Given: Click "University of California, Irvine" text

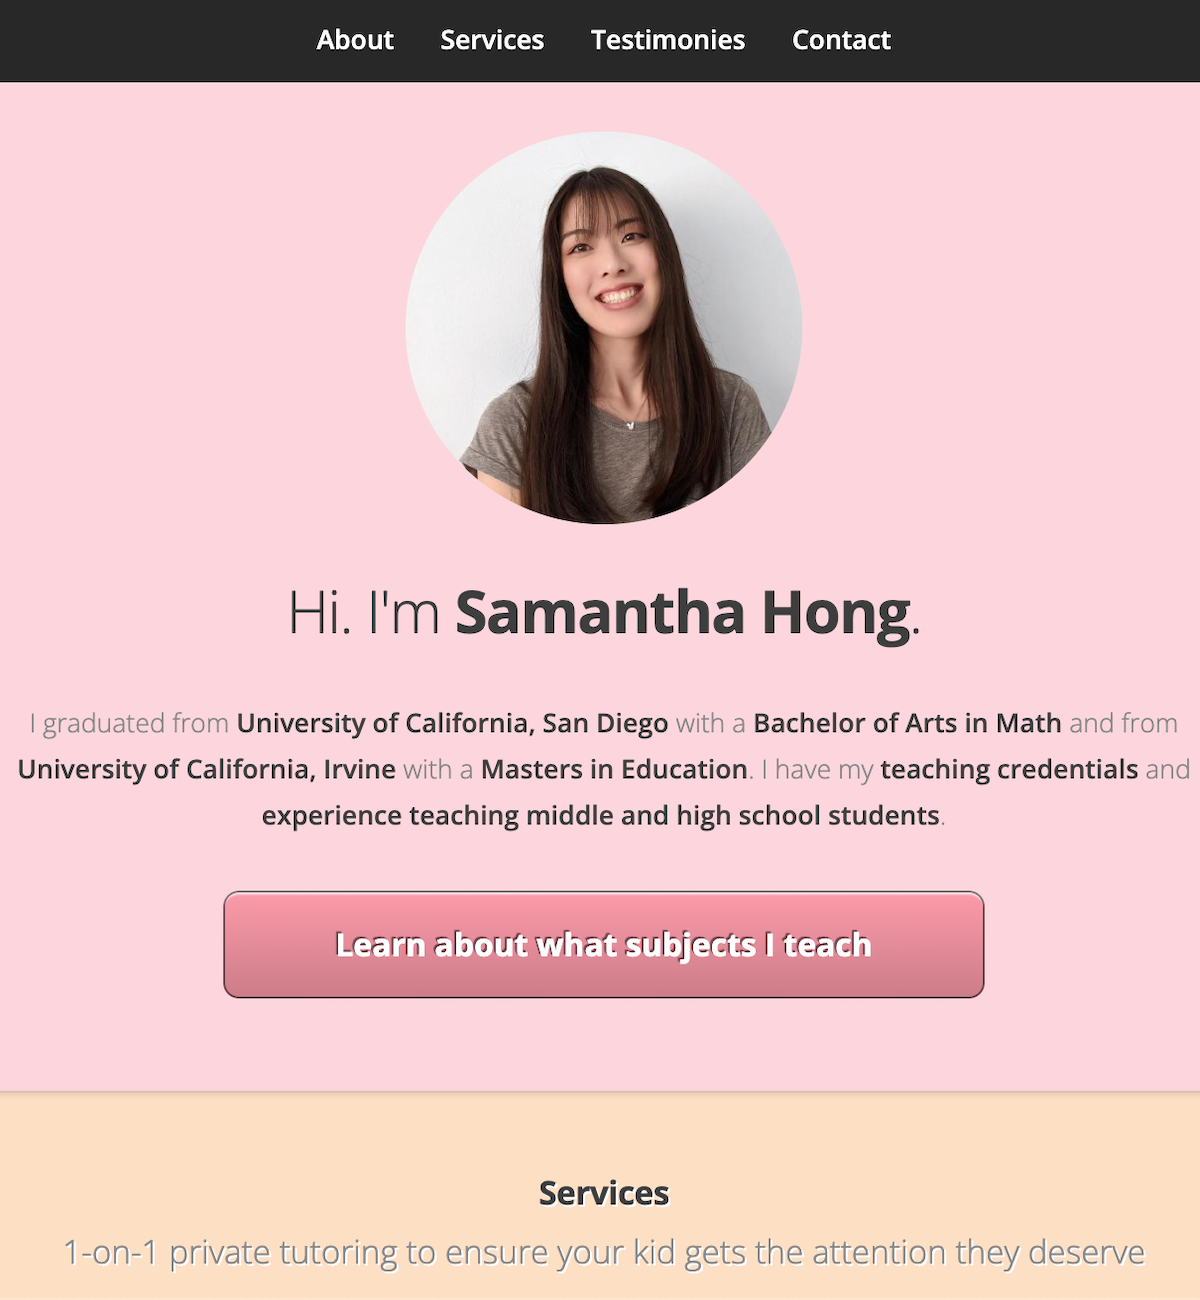Looking at the screenshot, I should pos(207,769).
